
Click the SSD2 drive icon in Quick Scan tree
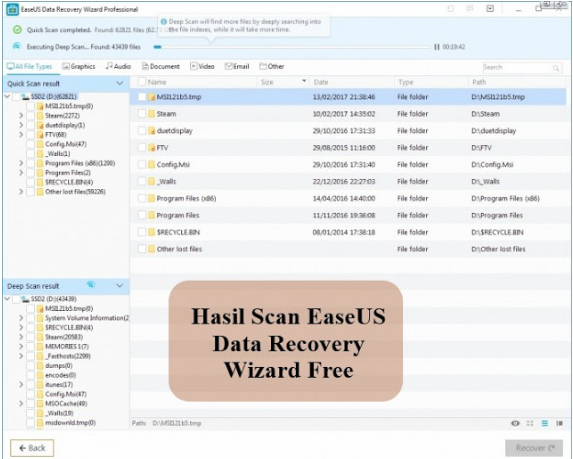[25, 96]
